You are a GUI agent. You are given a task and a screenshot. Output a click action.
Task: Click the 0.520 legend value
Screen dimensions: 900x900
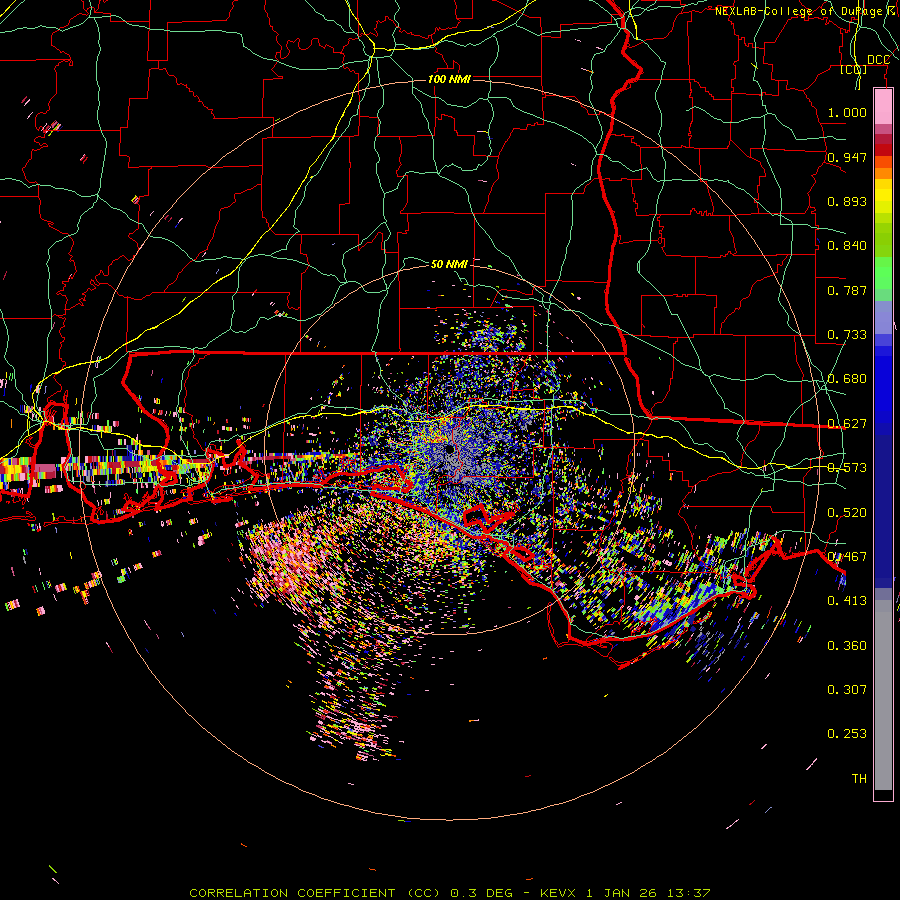(x=847, y=512)
